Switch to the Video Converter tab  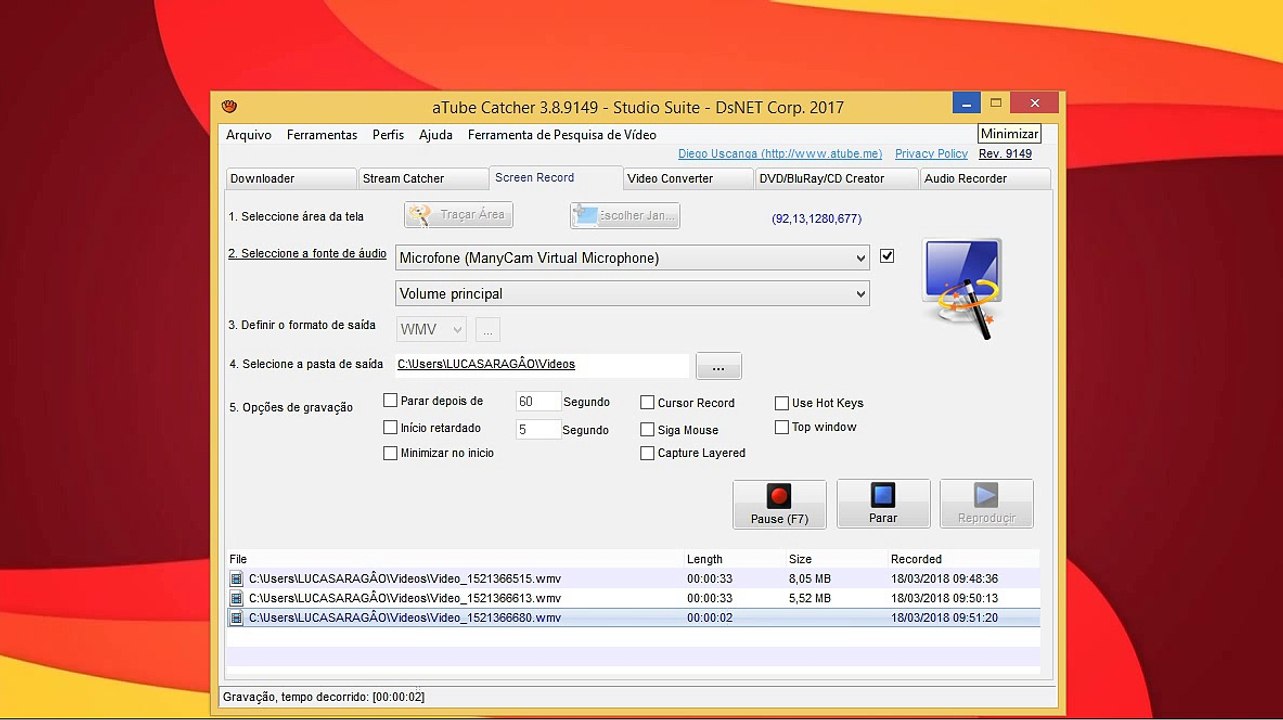coord(688,179)
